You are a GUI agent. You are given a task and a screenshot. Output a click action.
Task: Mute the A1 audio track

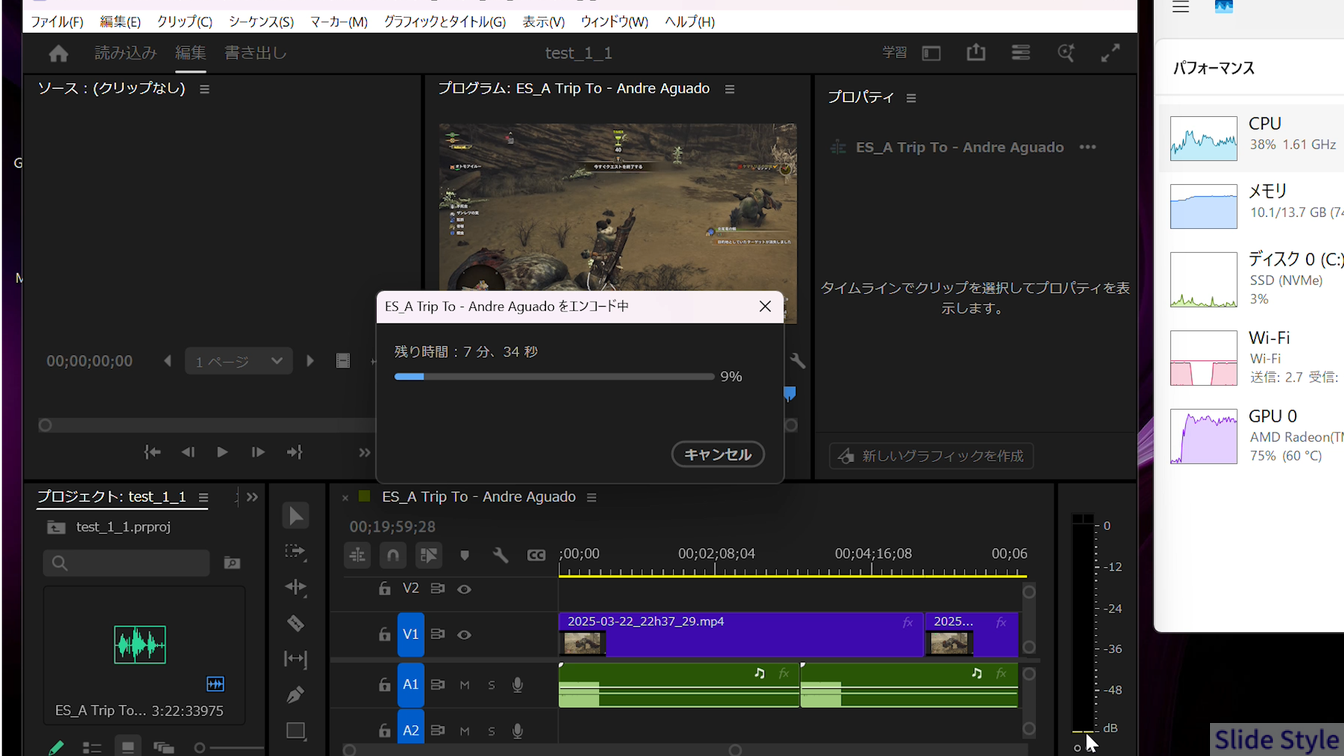(464, 685)
